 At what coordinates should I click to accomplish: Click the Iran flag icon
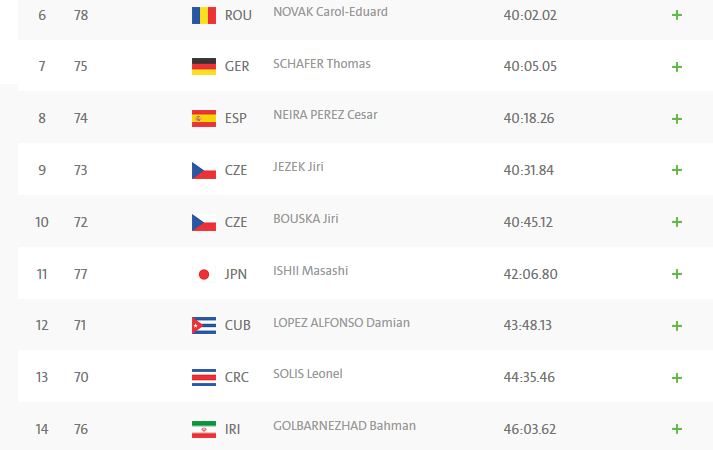pyautogui.click(x=204, y=430)
